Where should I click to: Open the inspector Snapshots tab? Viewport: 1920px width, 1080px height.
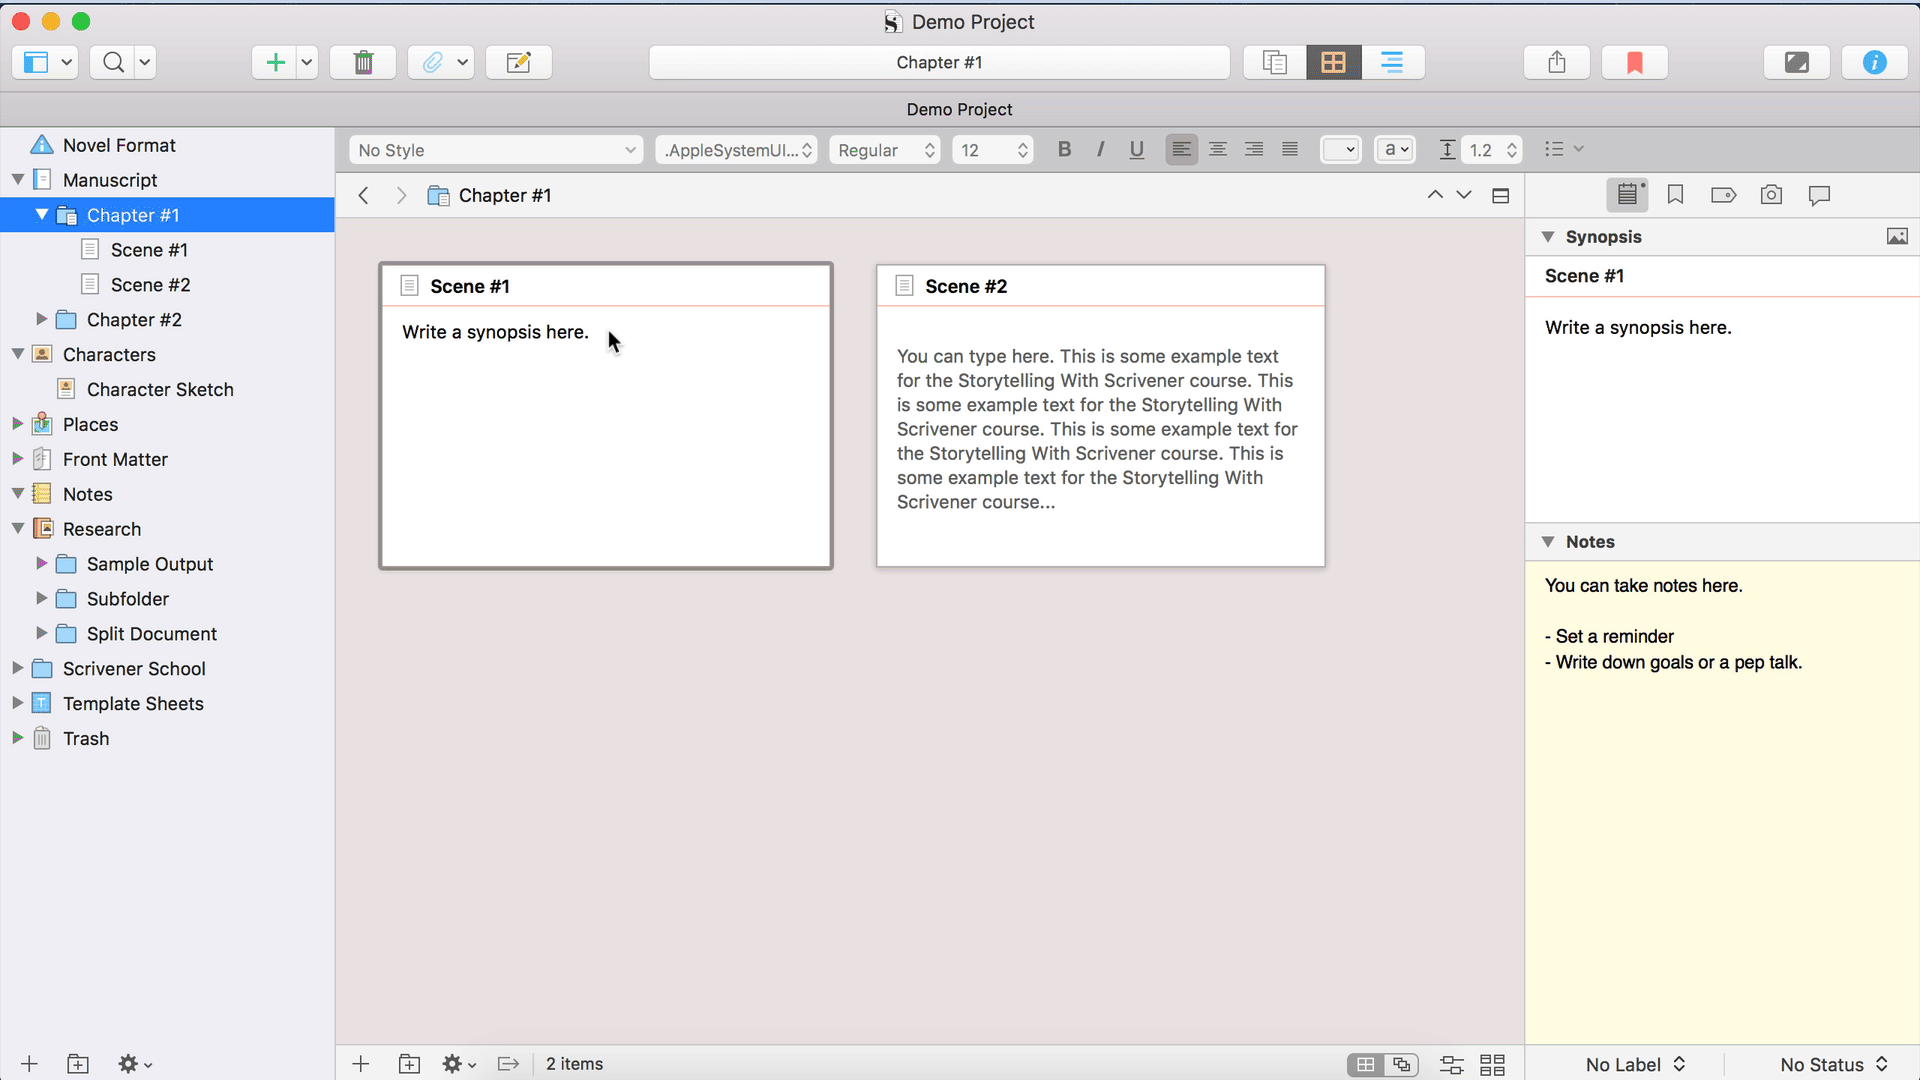(1771, 195)
